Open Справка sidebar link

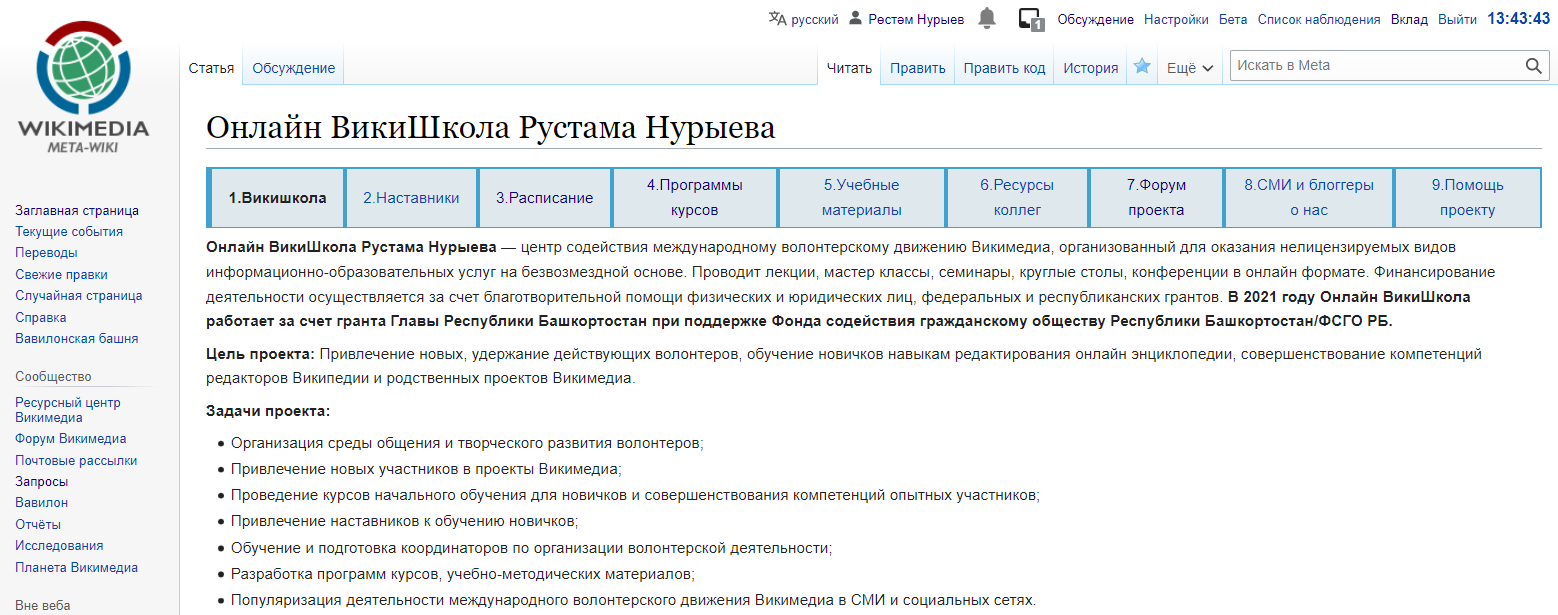pos(41,317)
